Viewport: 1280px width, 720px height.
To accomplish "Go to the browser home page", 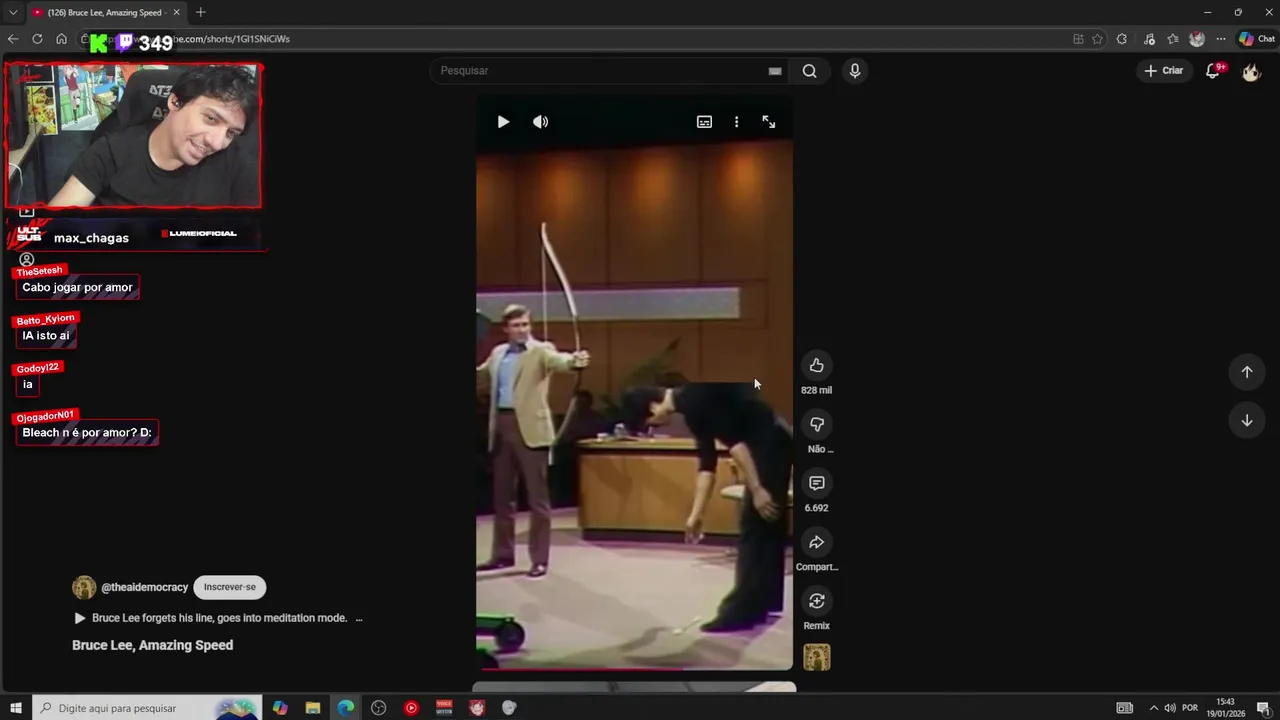I will point(61,39).
